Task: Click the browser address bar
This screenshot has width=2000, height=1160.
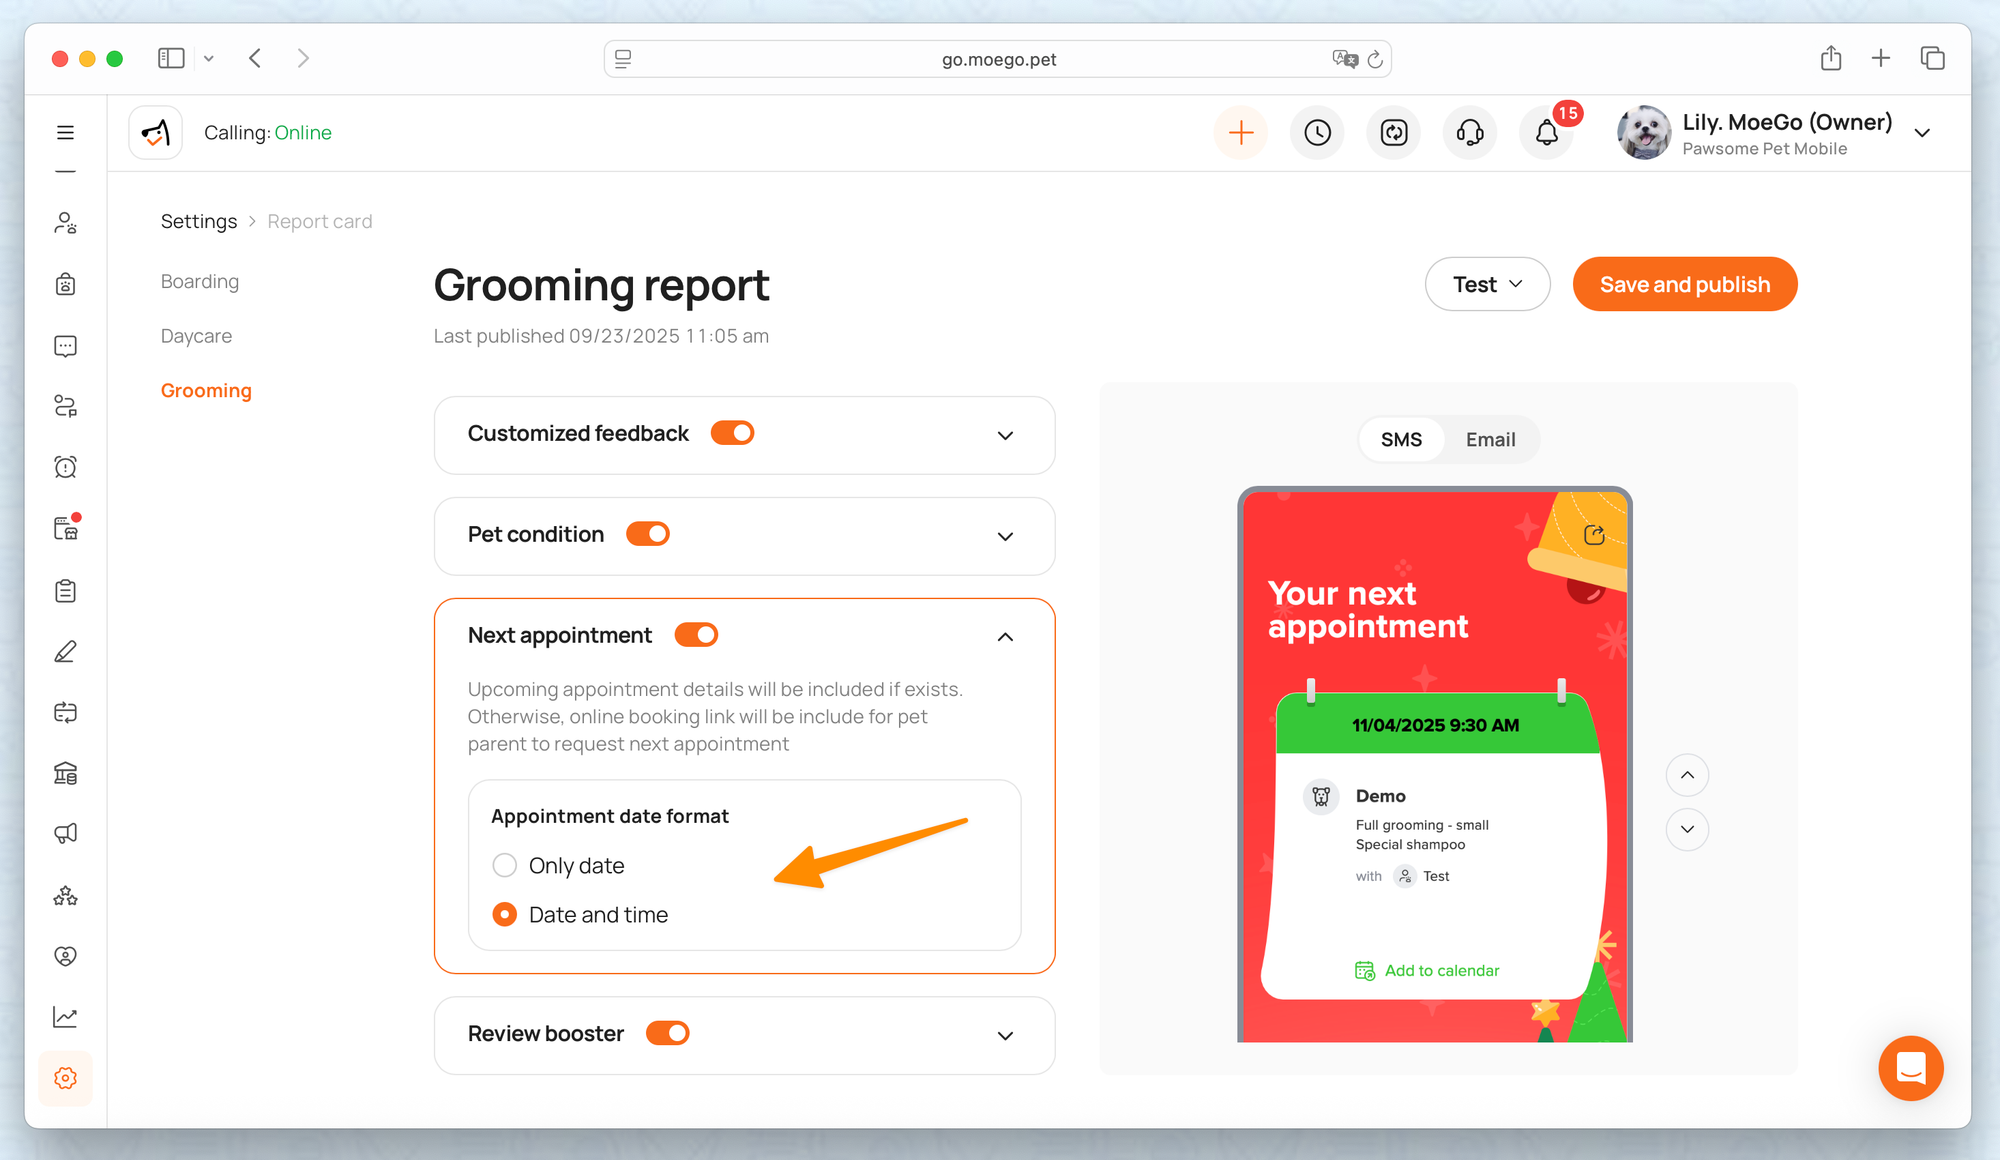Action: 997,59
